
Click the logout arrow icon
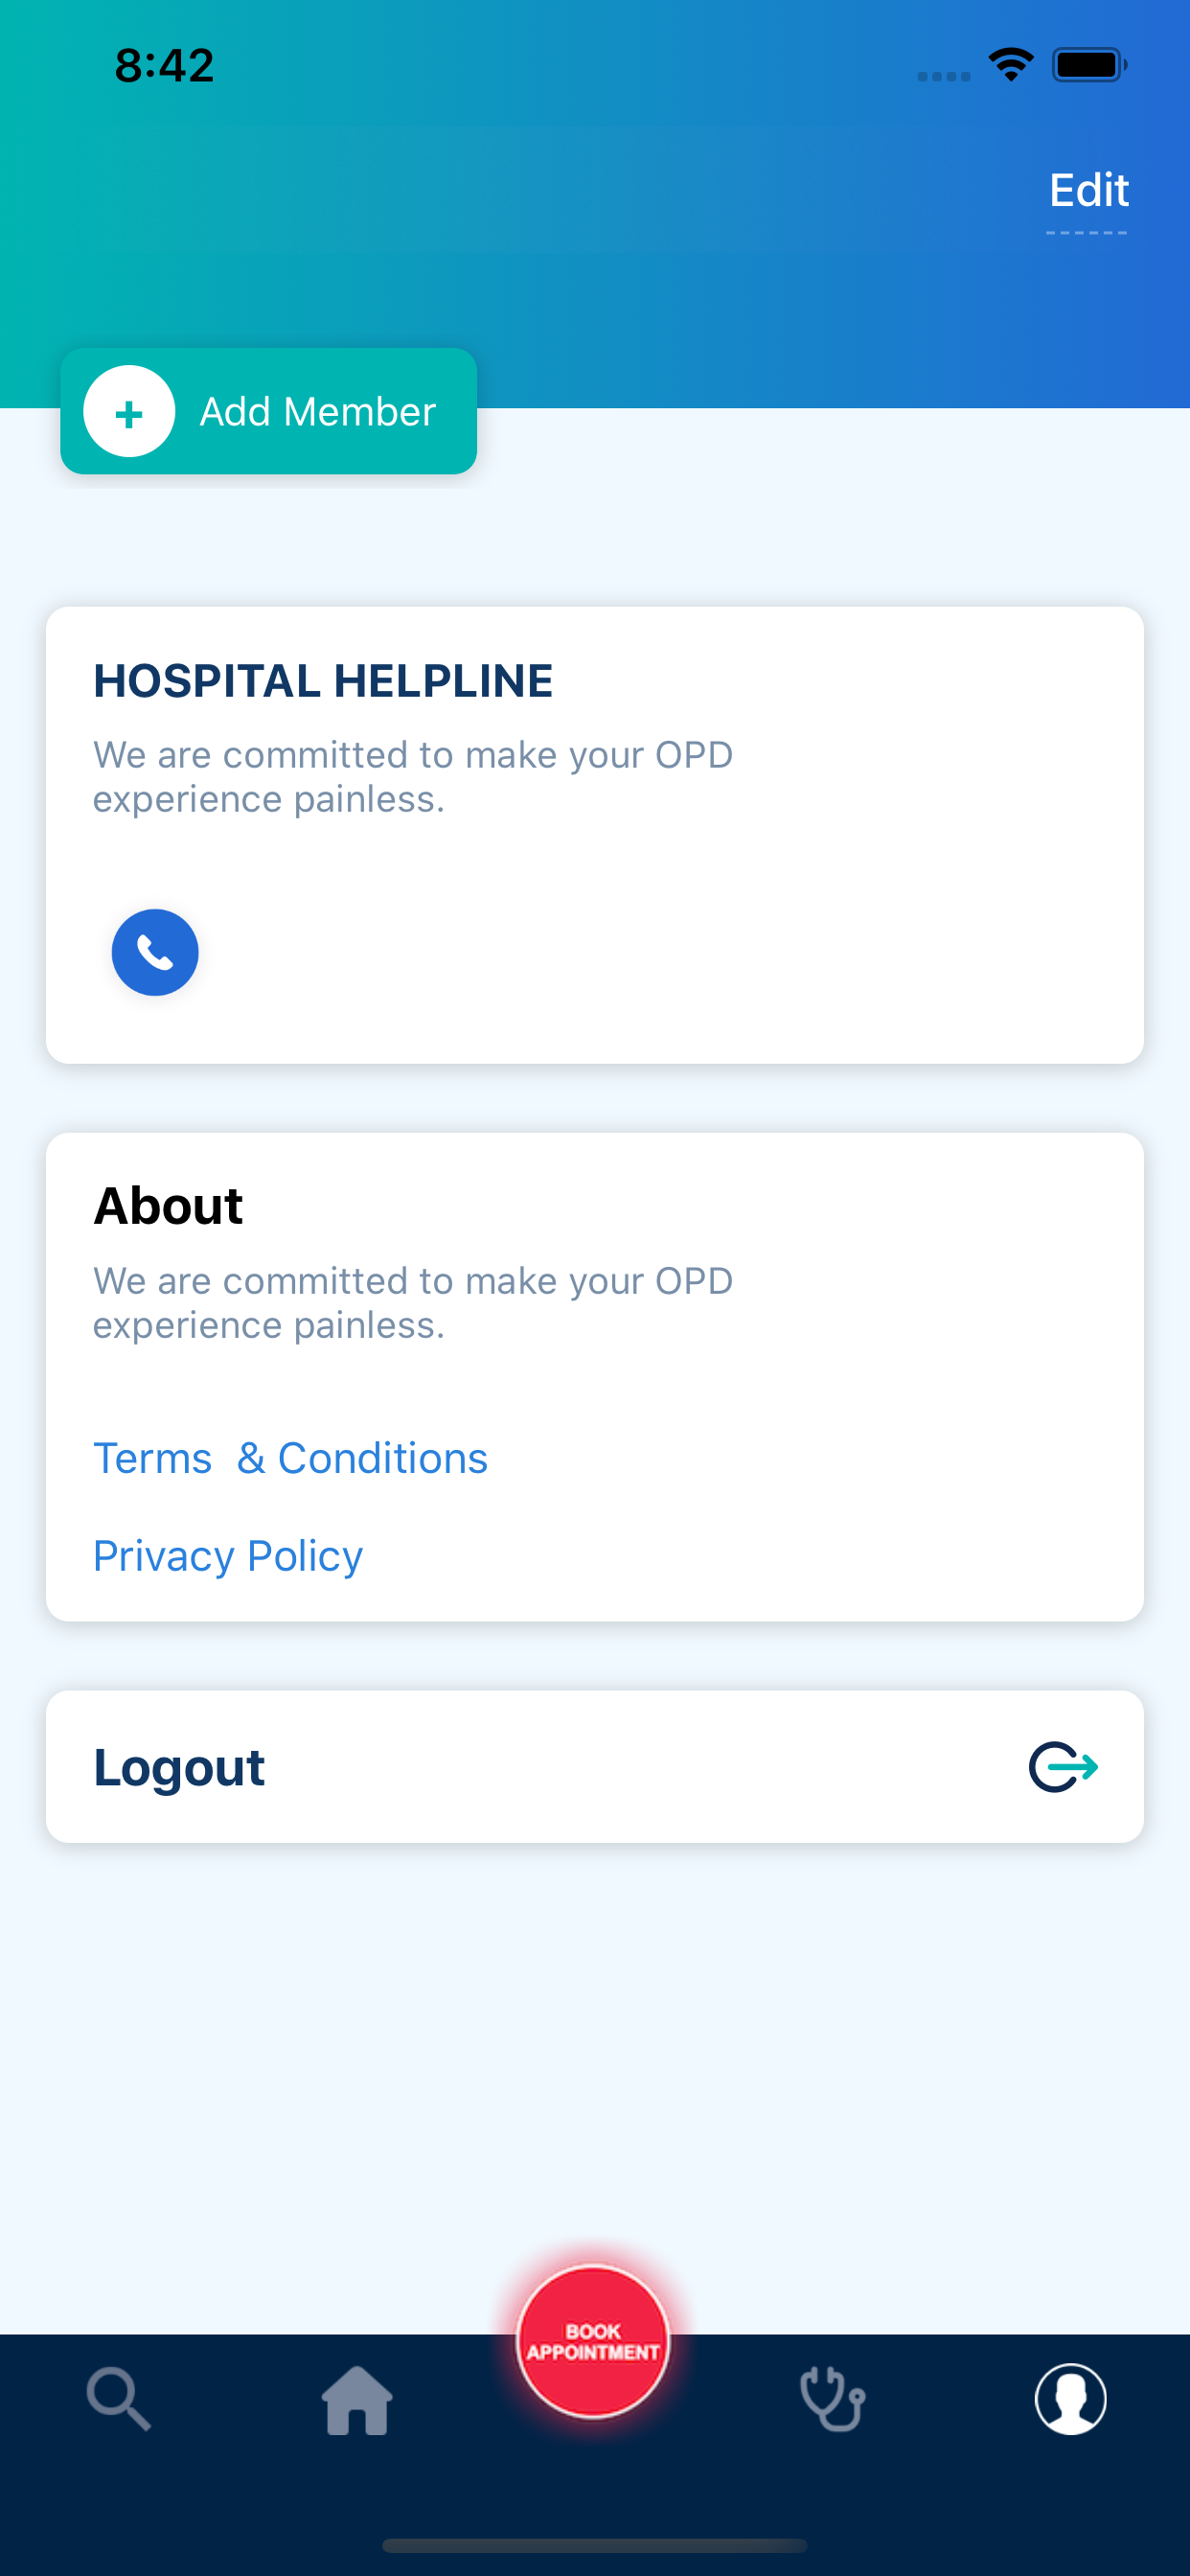[x=1064, y=1767]
